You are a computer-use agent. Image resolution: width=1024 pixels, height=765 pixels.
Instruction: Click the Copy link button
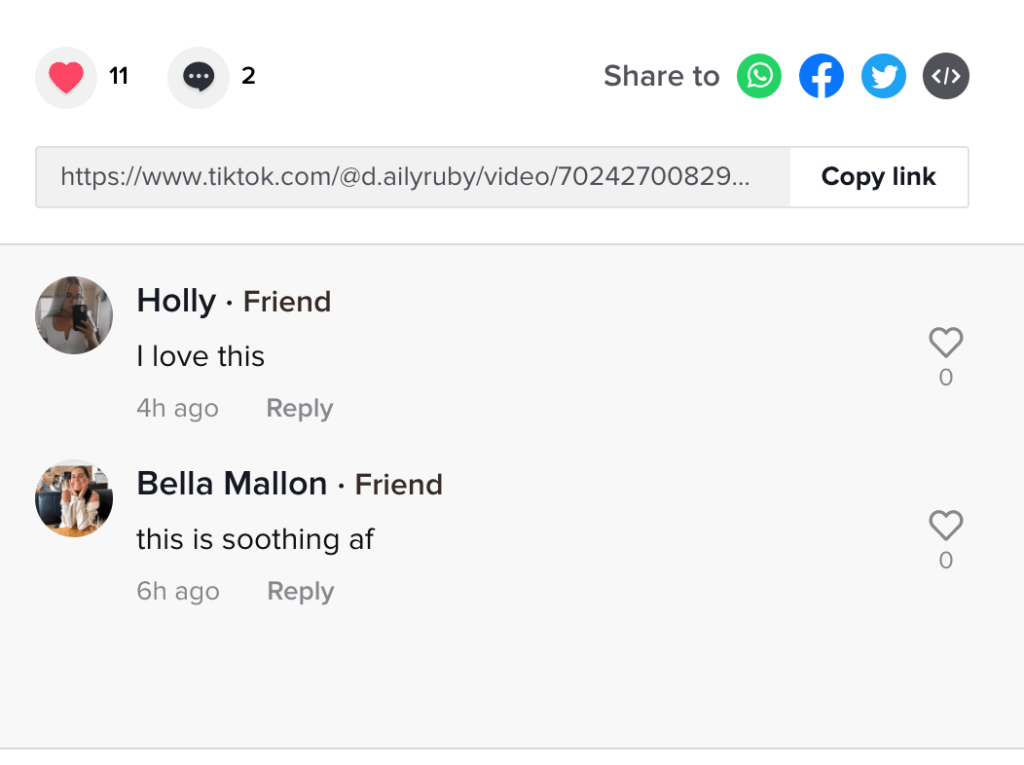(x=878, y=177)
